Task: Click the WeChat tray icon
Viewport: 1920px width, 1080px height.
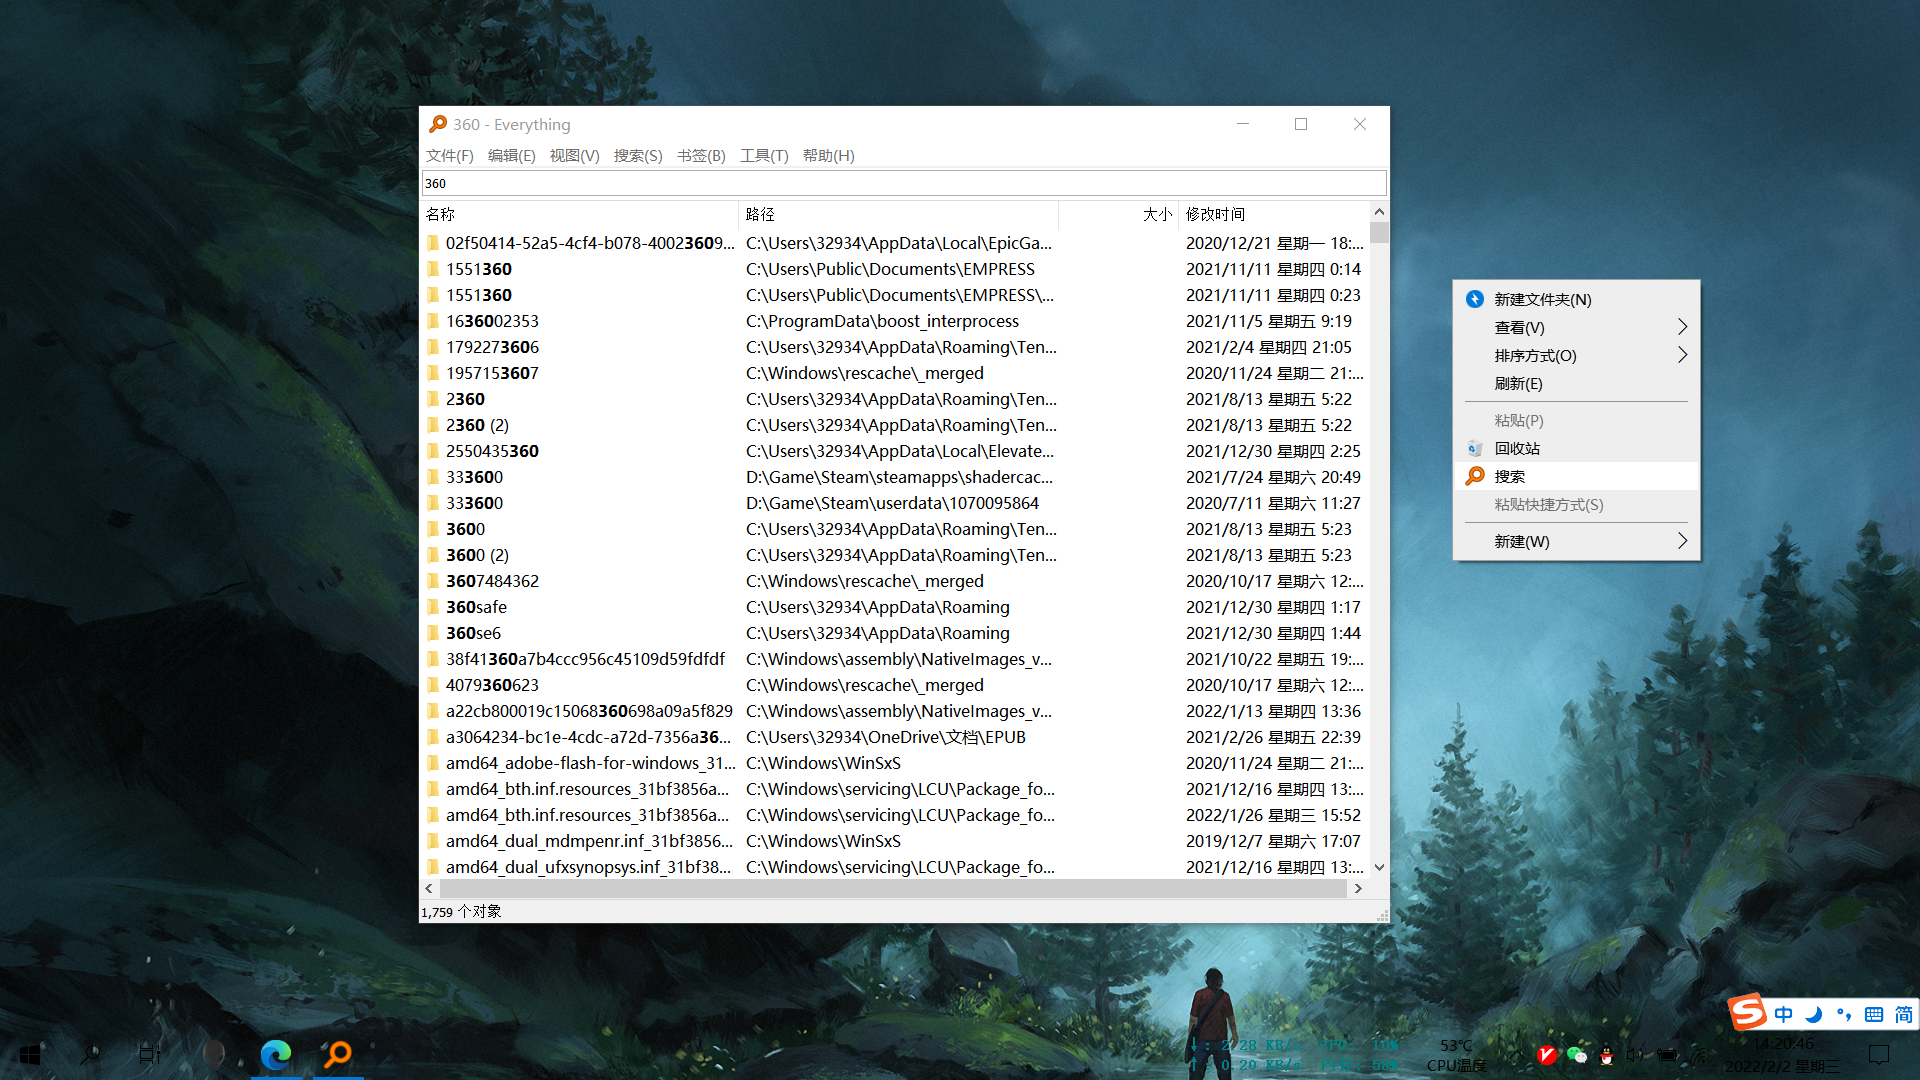Action: click(x=1577, y=1055)
